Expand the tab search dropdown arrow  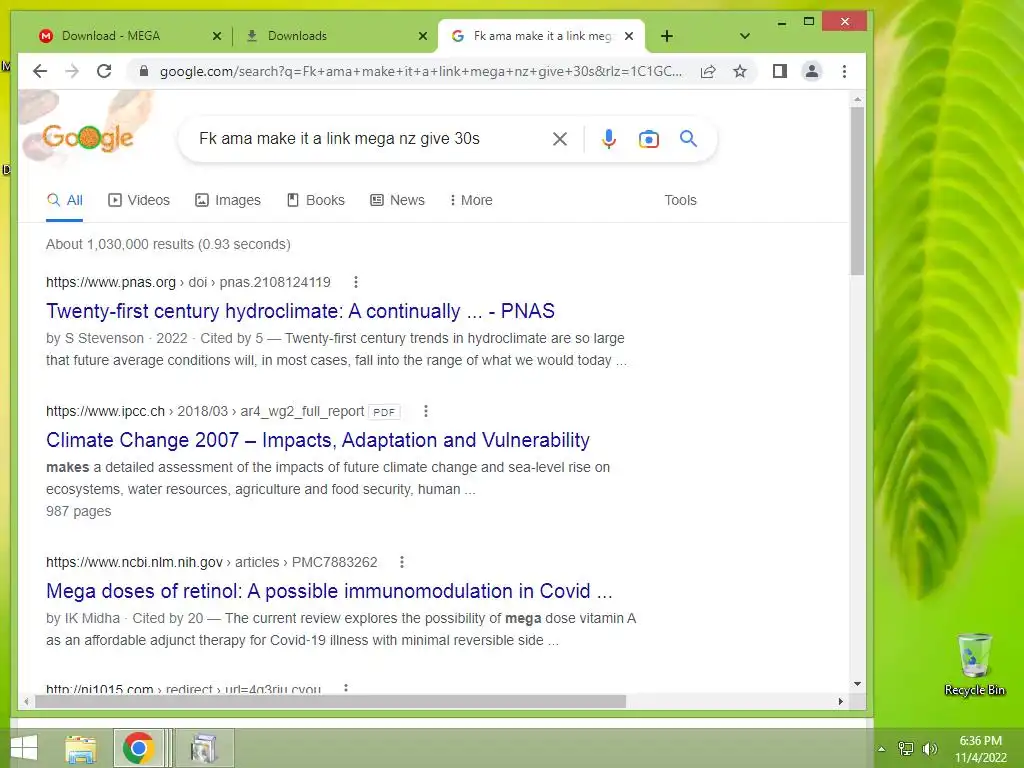point(744,36)
